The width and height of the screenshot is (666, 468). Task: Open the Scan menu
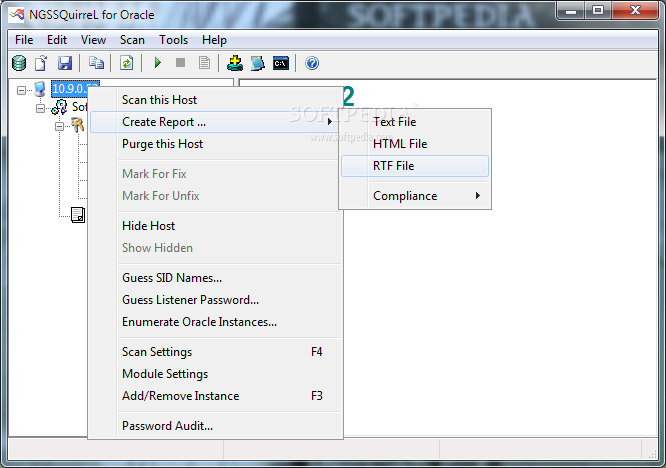(x=132, y=40)
